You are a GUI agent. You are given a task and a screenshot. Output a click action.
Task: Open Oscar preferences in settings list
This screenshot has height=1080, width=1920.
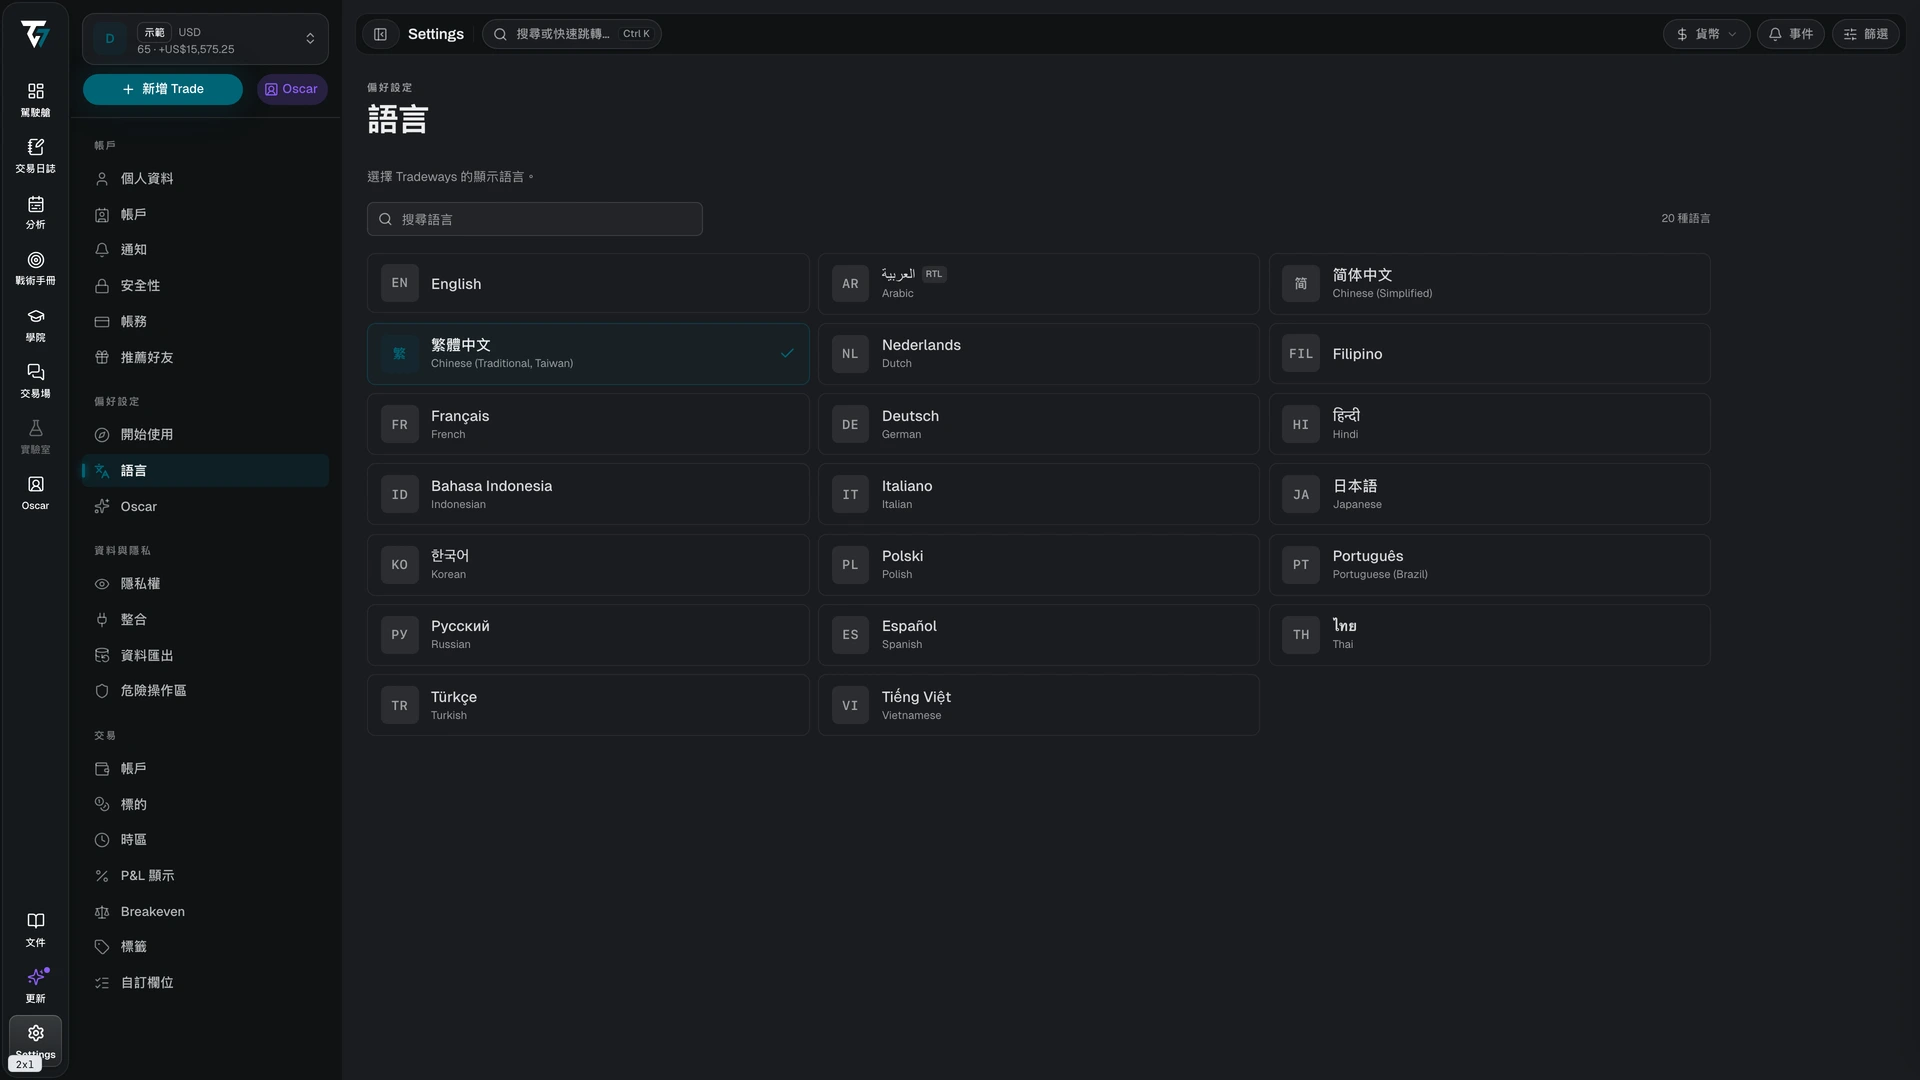pos(205,507)
